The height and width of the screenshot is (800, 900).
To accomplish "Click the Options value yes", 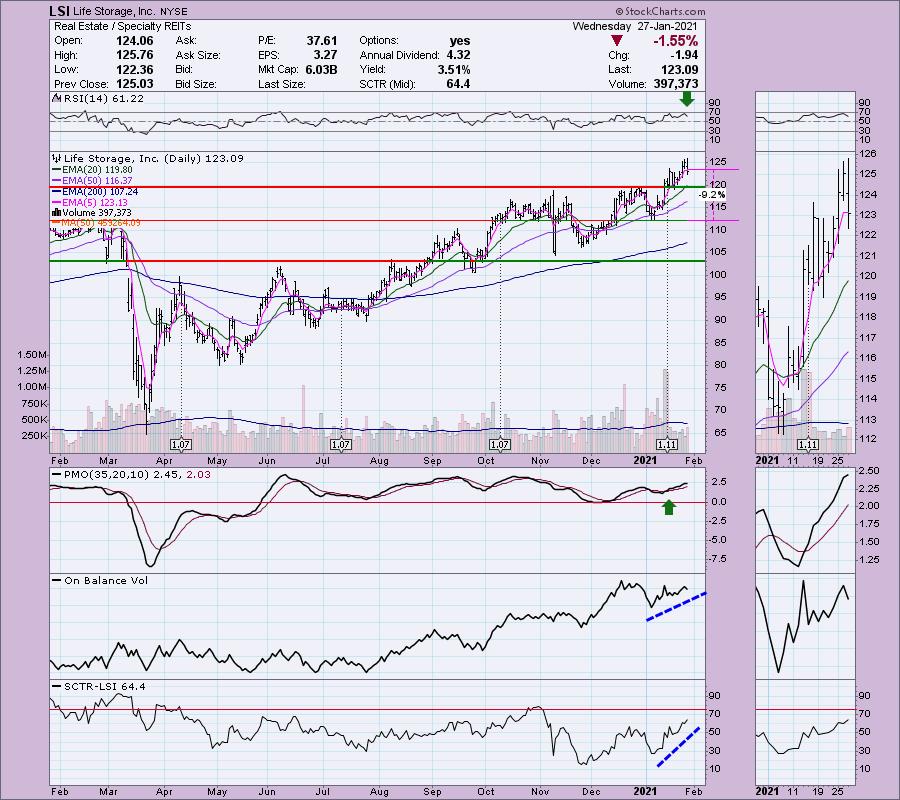I will point(460,41).
